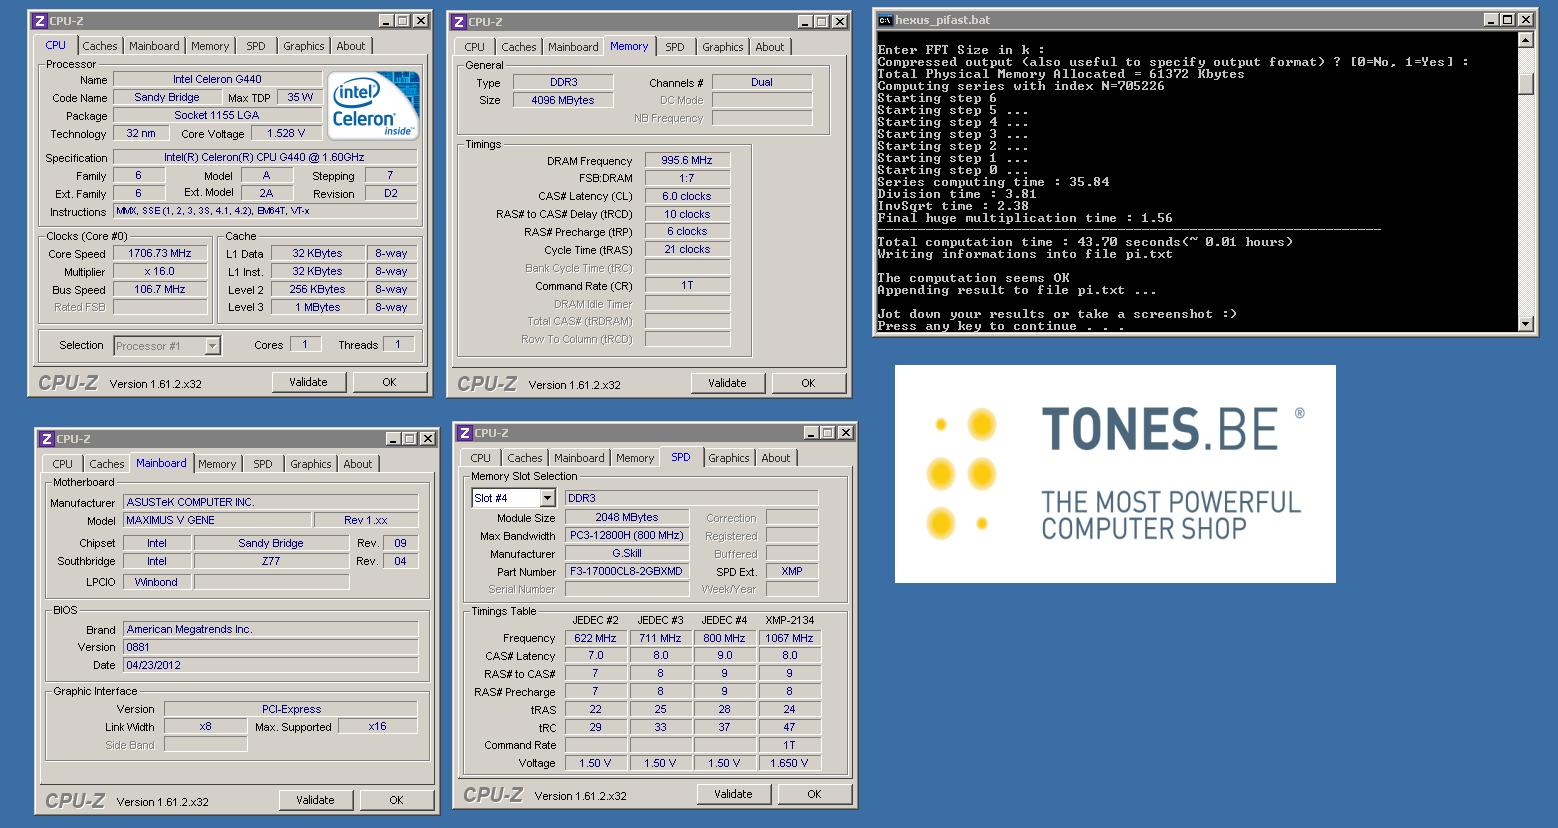This screenshot has height=828, width=1558.
Task: Click the Southbridge Z77 field
Action: [x=271, y=561]
